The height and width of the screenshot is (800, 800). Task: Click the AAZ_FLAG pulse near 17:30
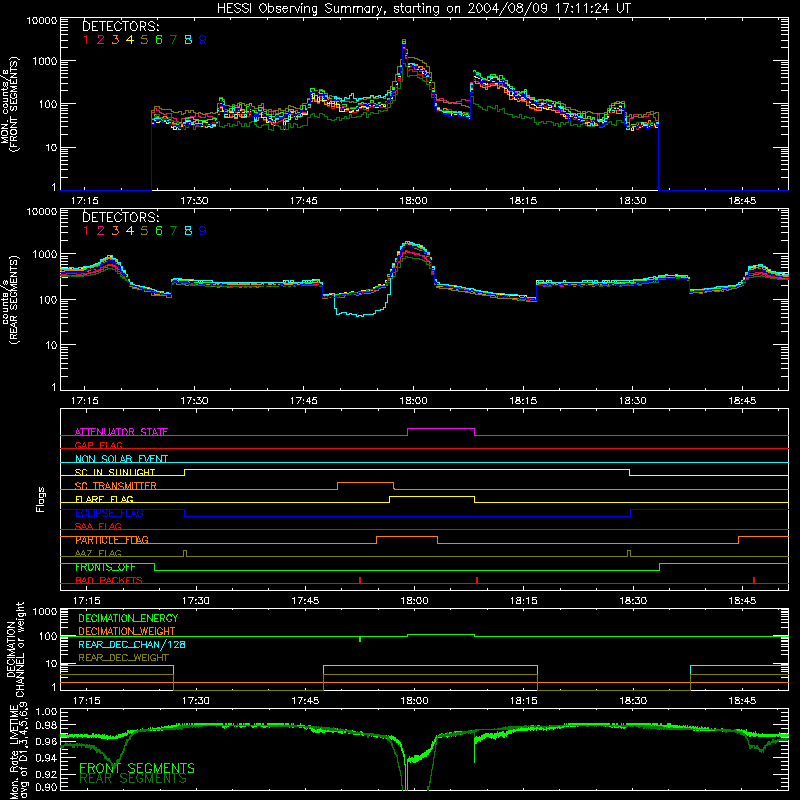[185, 553]
